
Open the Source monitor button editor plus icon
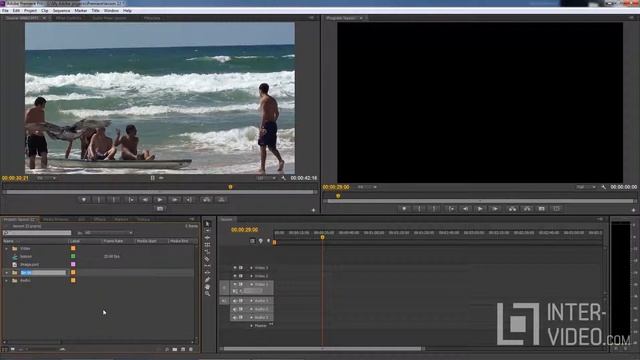point(313,210)
